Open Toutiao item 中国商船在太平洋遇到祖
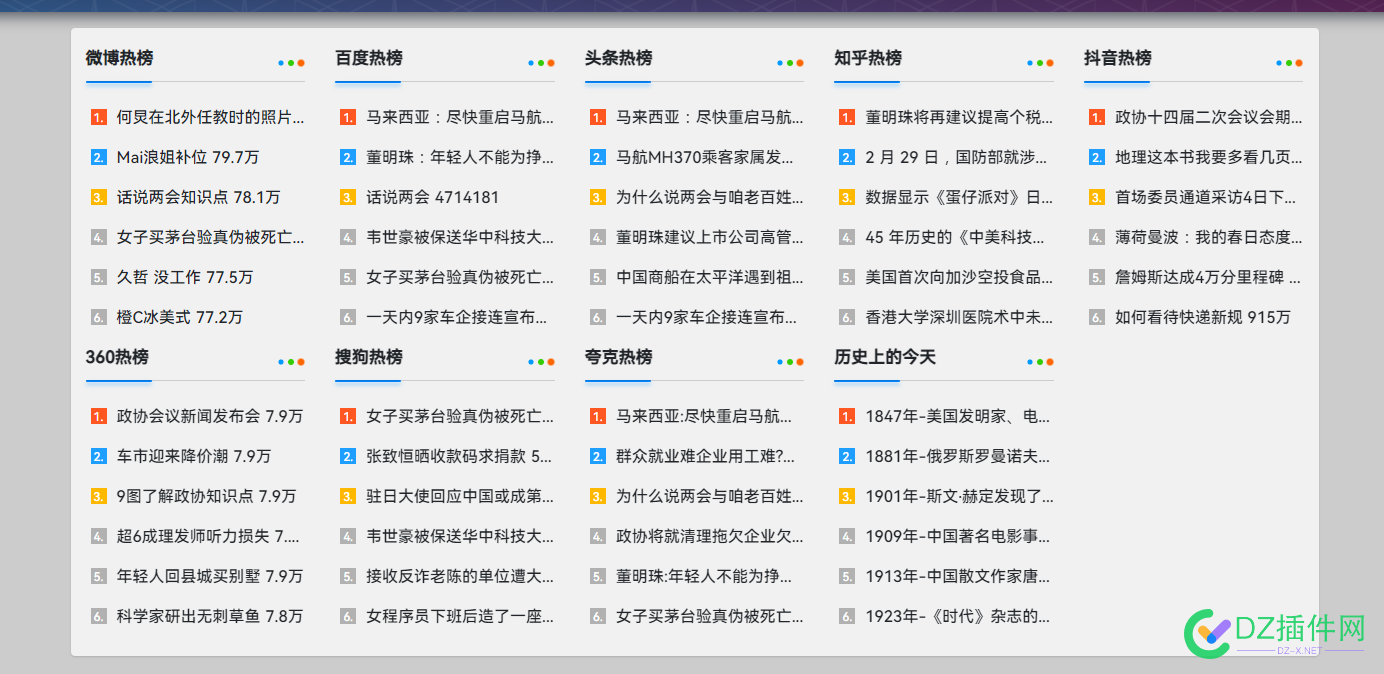The width and height of the screenshot is (1384, 674). [x=710, y=277]
